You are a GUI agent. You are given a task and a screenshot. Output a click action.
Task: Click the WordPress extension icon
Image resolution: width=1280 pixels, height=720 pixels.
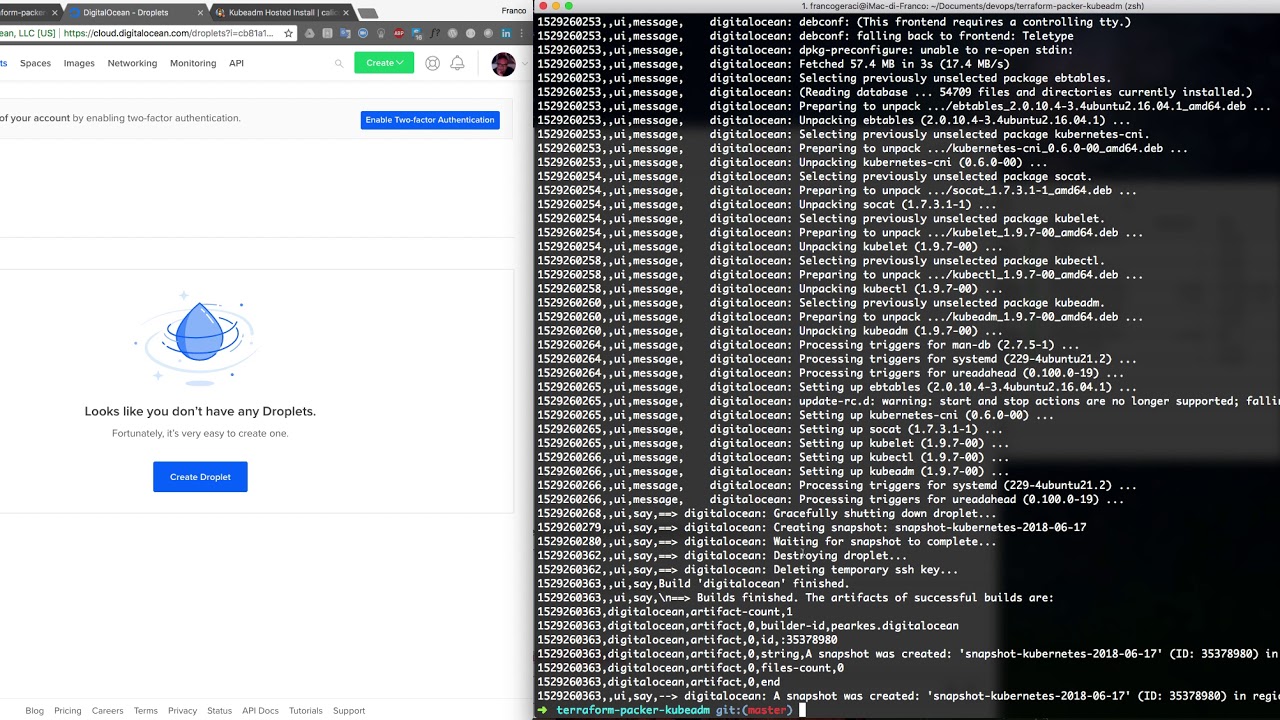452,33
